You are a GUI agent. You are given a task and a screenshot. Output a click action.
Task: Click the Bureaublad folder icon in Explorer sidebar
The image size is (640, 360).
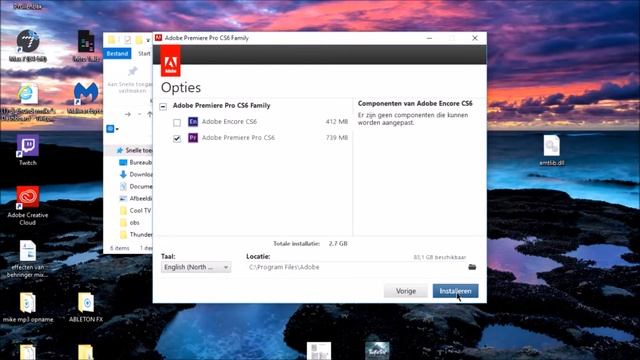tap(123, 162)
